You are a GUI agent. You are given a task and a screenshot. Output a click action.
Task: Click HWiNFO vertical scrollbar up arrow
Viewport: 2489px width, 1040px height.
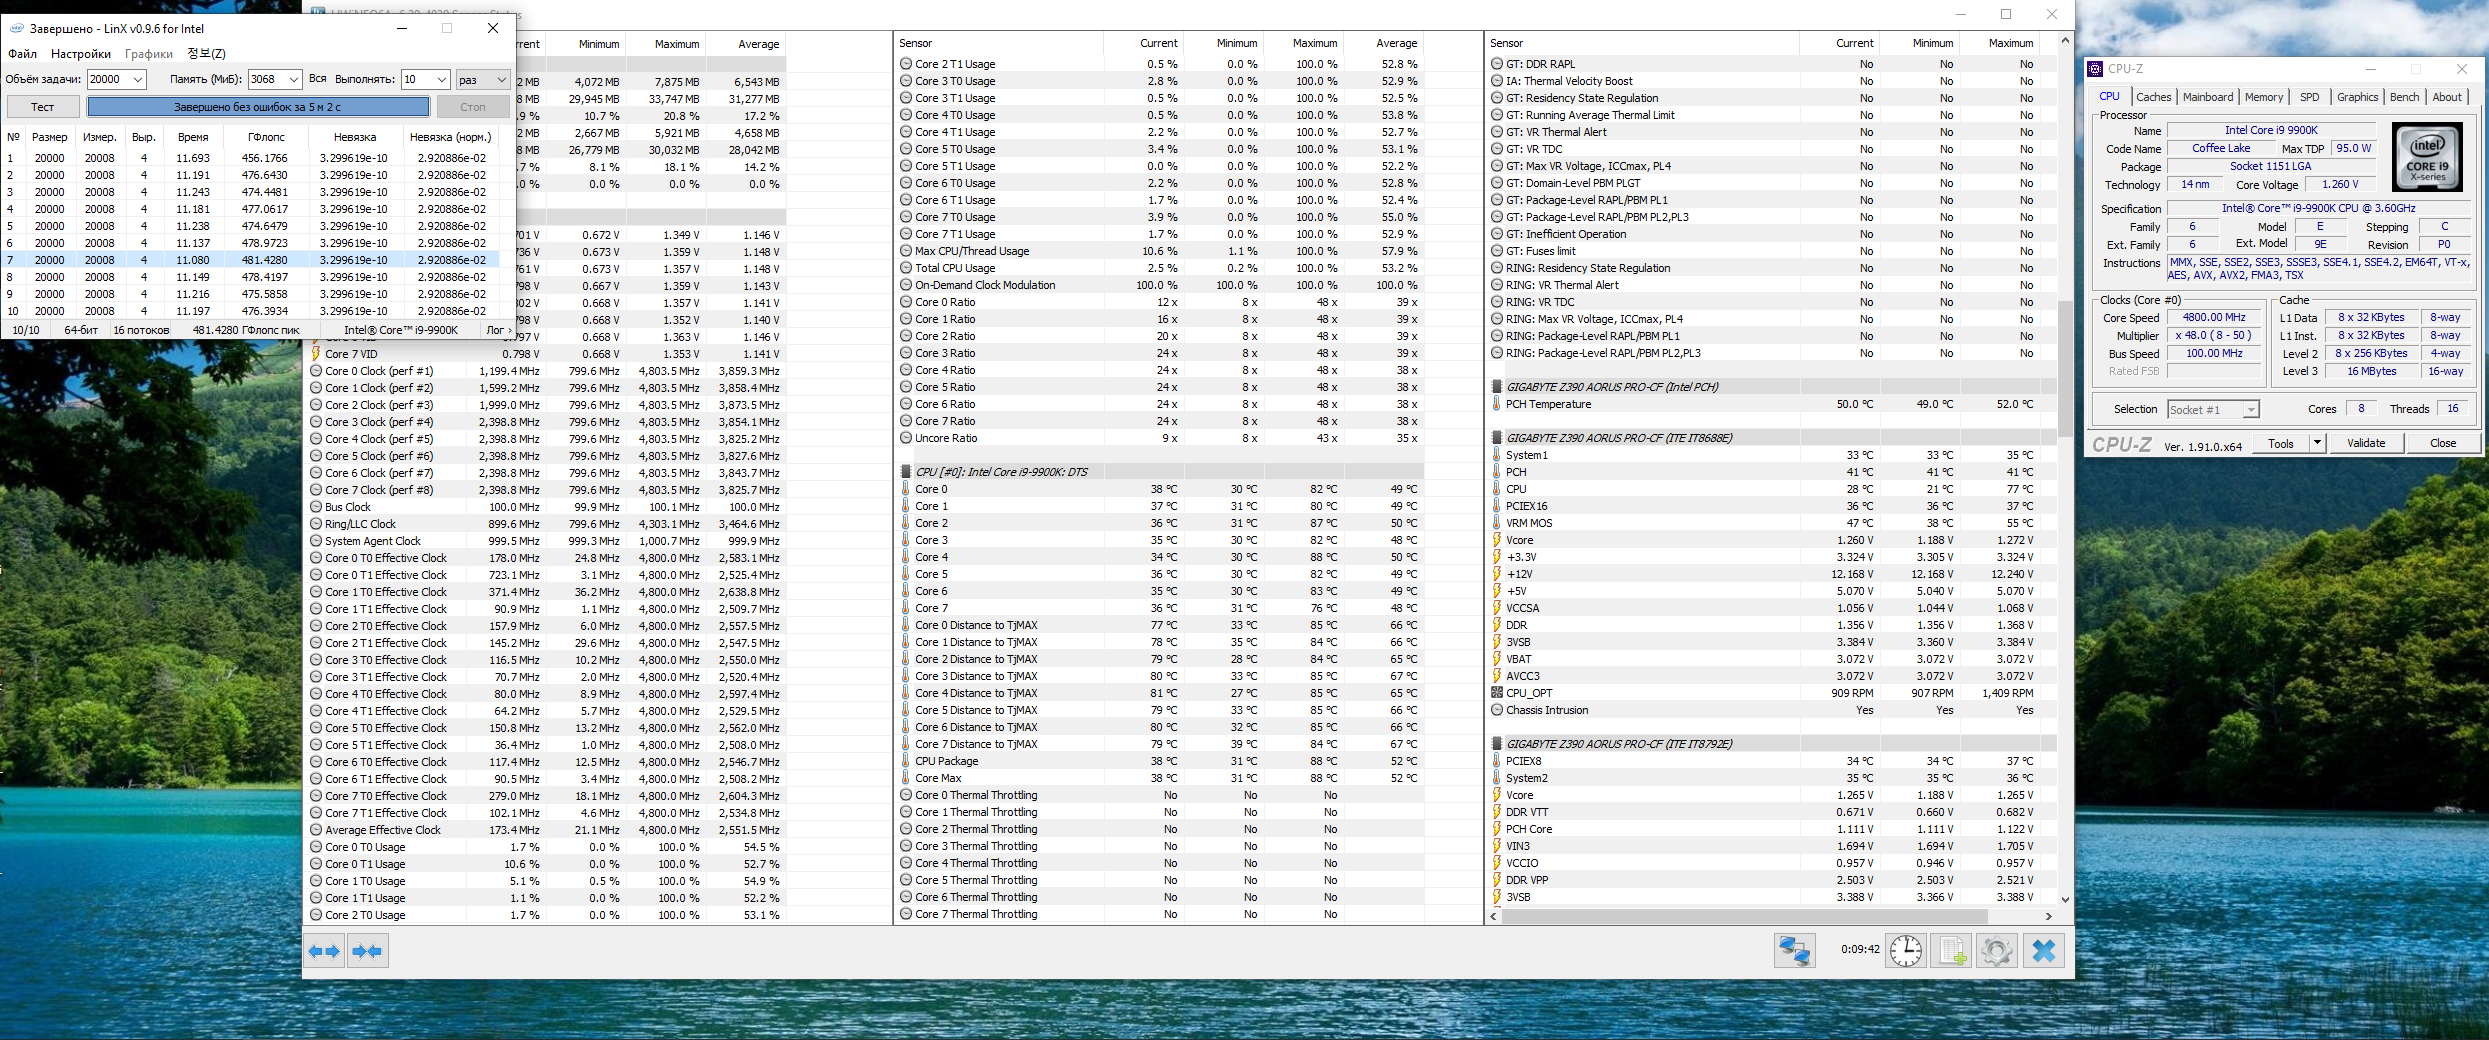2065,41
